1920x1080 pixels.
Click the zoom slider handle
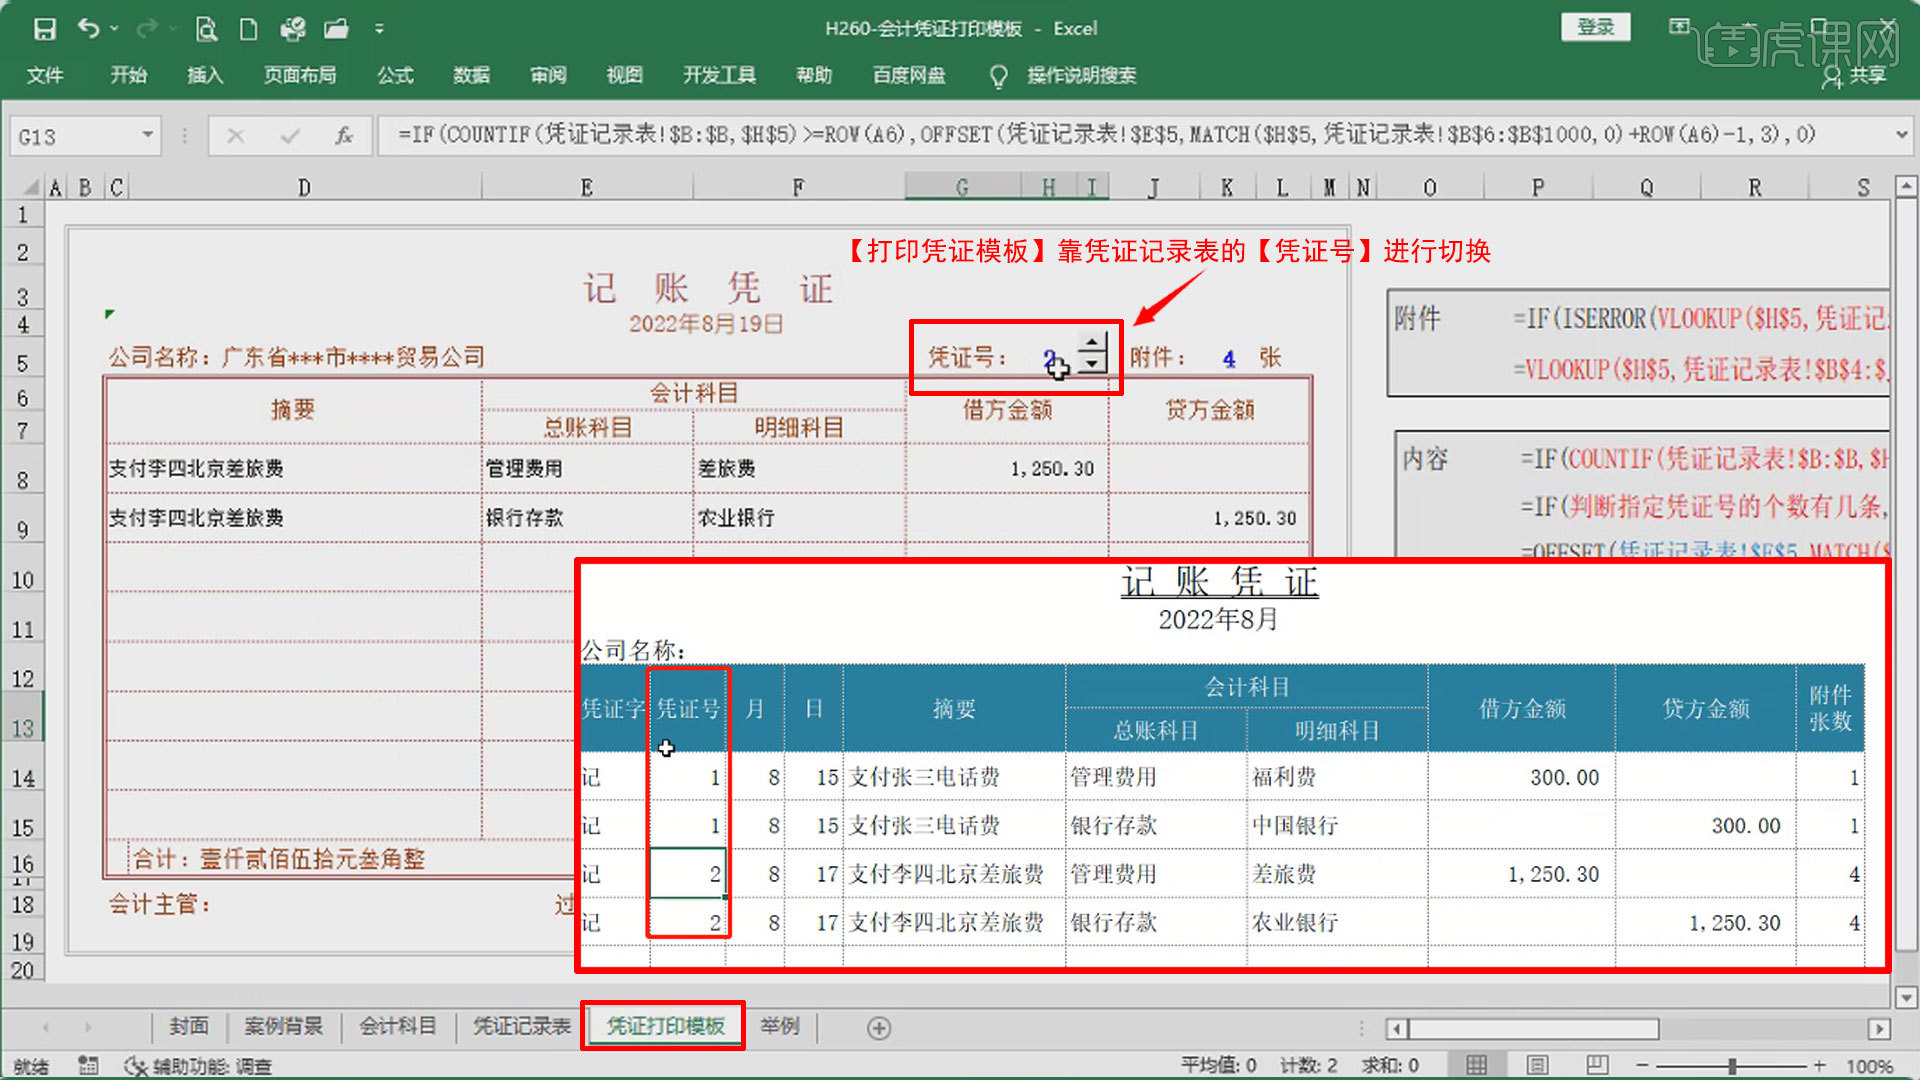1732,1066
